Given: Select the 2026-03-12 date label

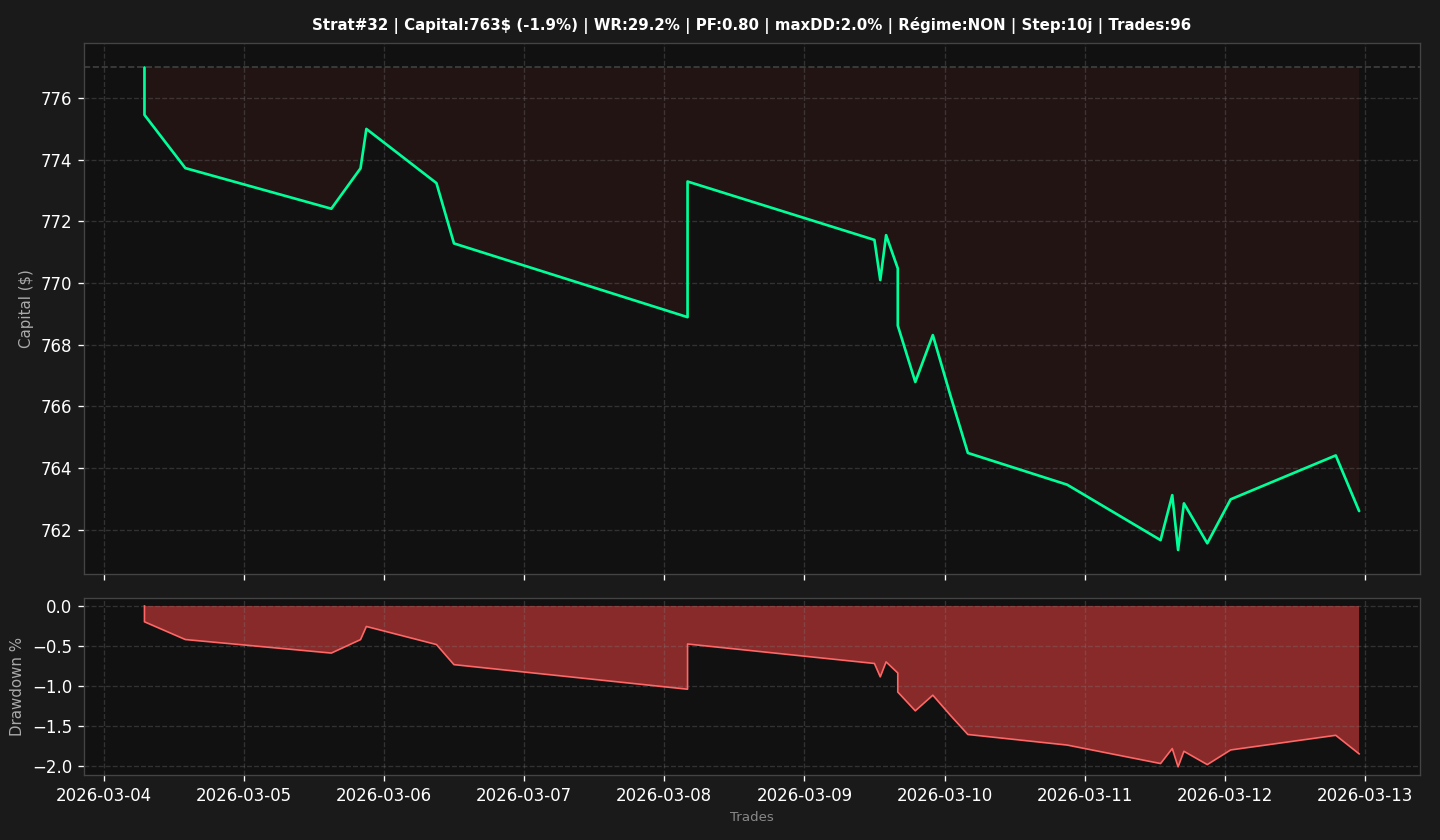Looking at the screenshot, I should coord(1225,795).
